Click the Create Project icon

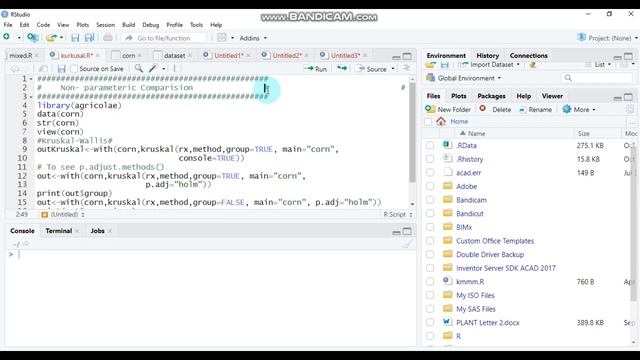(33, 38)
